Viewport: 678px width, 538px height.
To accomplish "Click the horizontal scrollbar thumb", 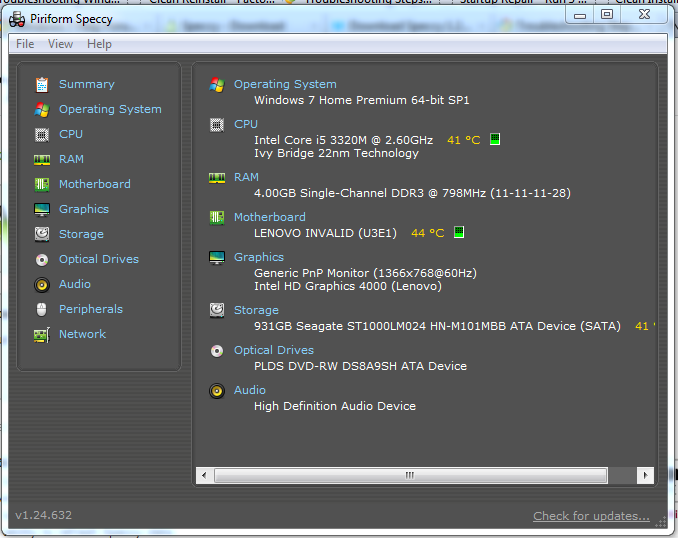I will coord(411,476).
